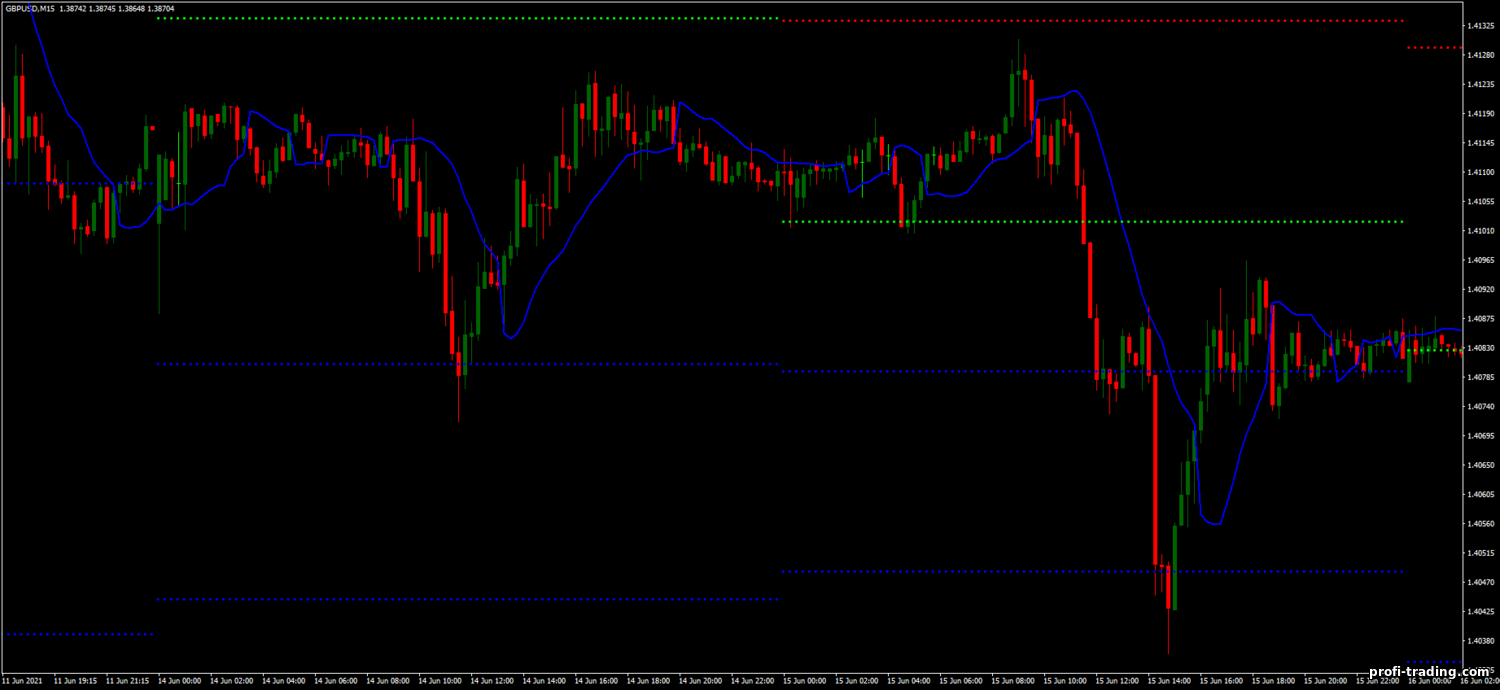1500x690 pixels.
Task: Click the 1.41010 price scale label
Action: 1480,231
